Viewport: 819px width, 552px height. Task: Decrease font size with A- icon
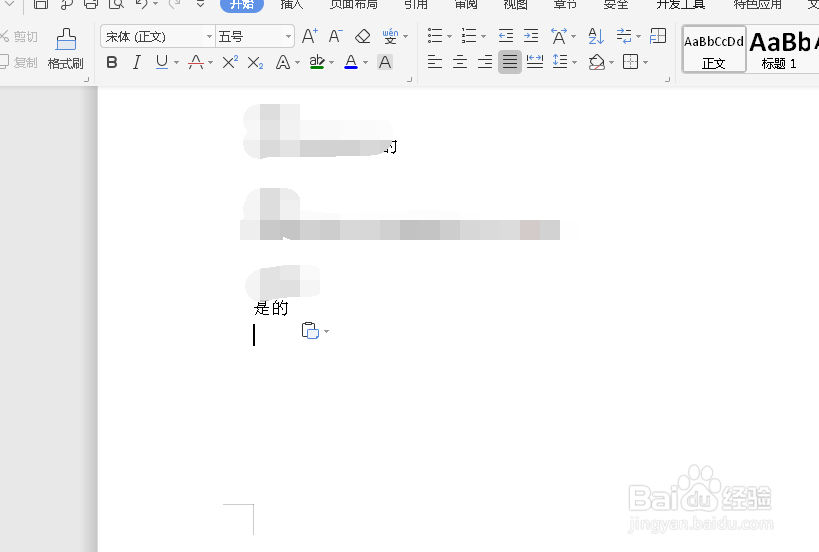tap(335, 36)
